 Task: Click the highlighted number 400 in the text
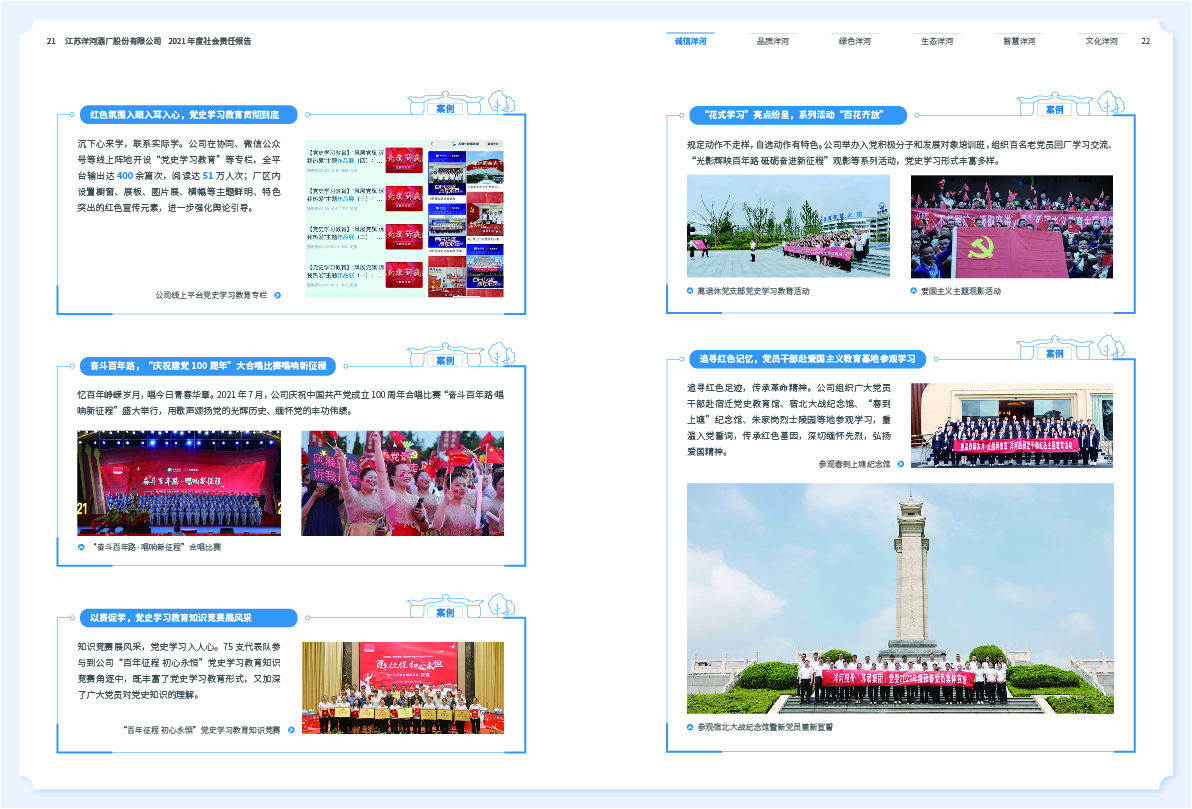[x=125, y=176]
